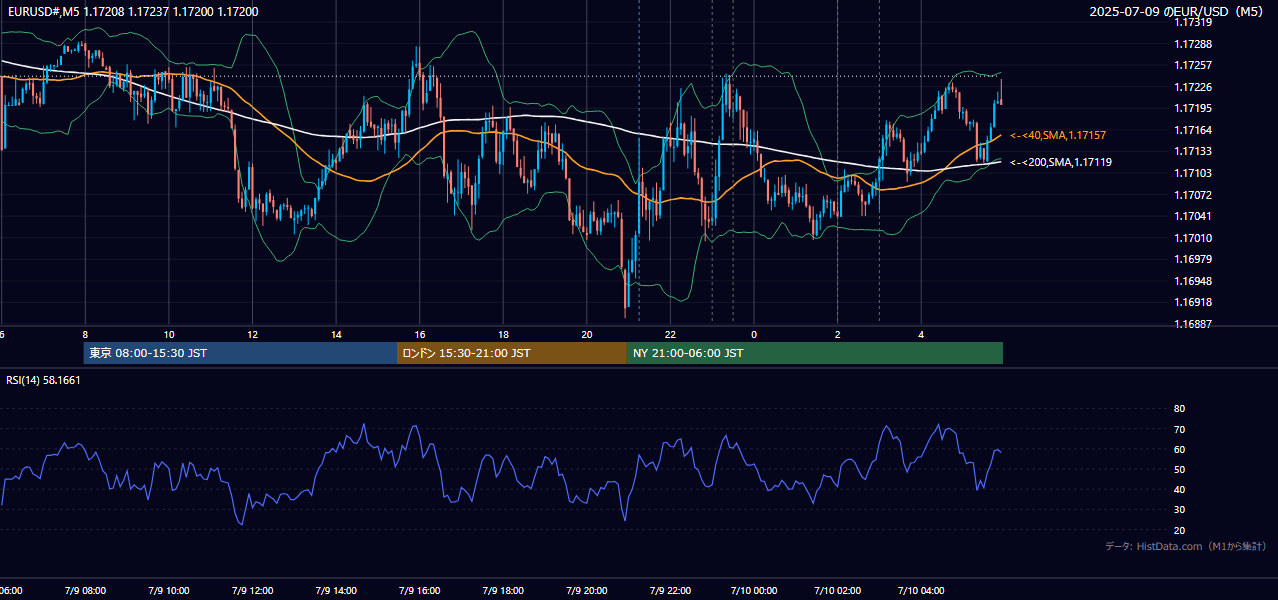Click the 東京 08:00-15:30 JST session bar
This screenshot has height=600, width=1278.
pos(240,353)
